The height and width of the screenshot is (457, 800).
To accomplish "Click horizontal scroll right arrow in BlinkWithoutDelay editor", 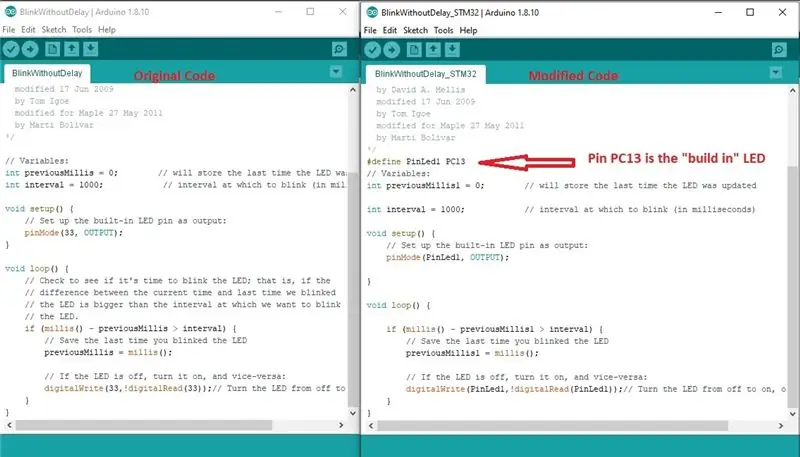I will pos(341,425).
